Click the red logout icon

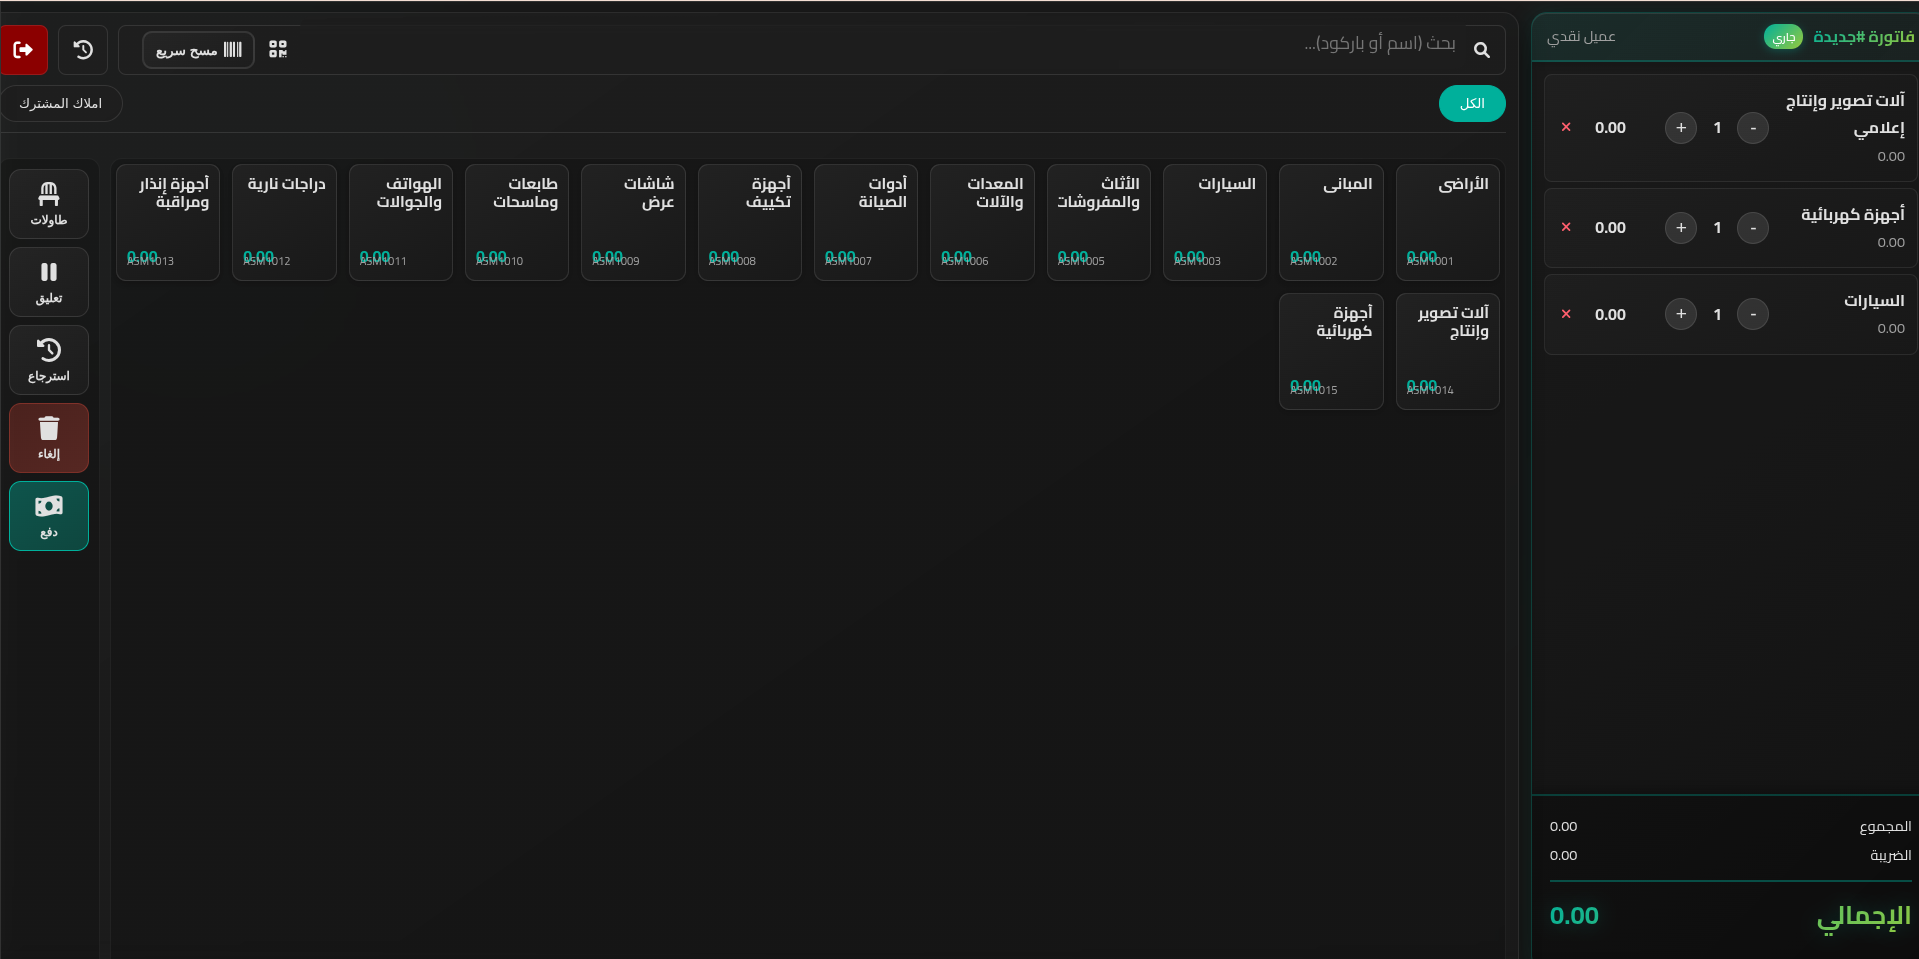(23, 50)
